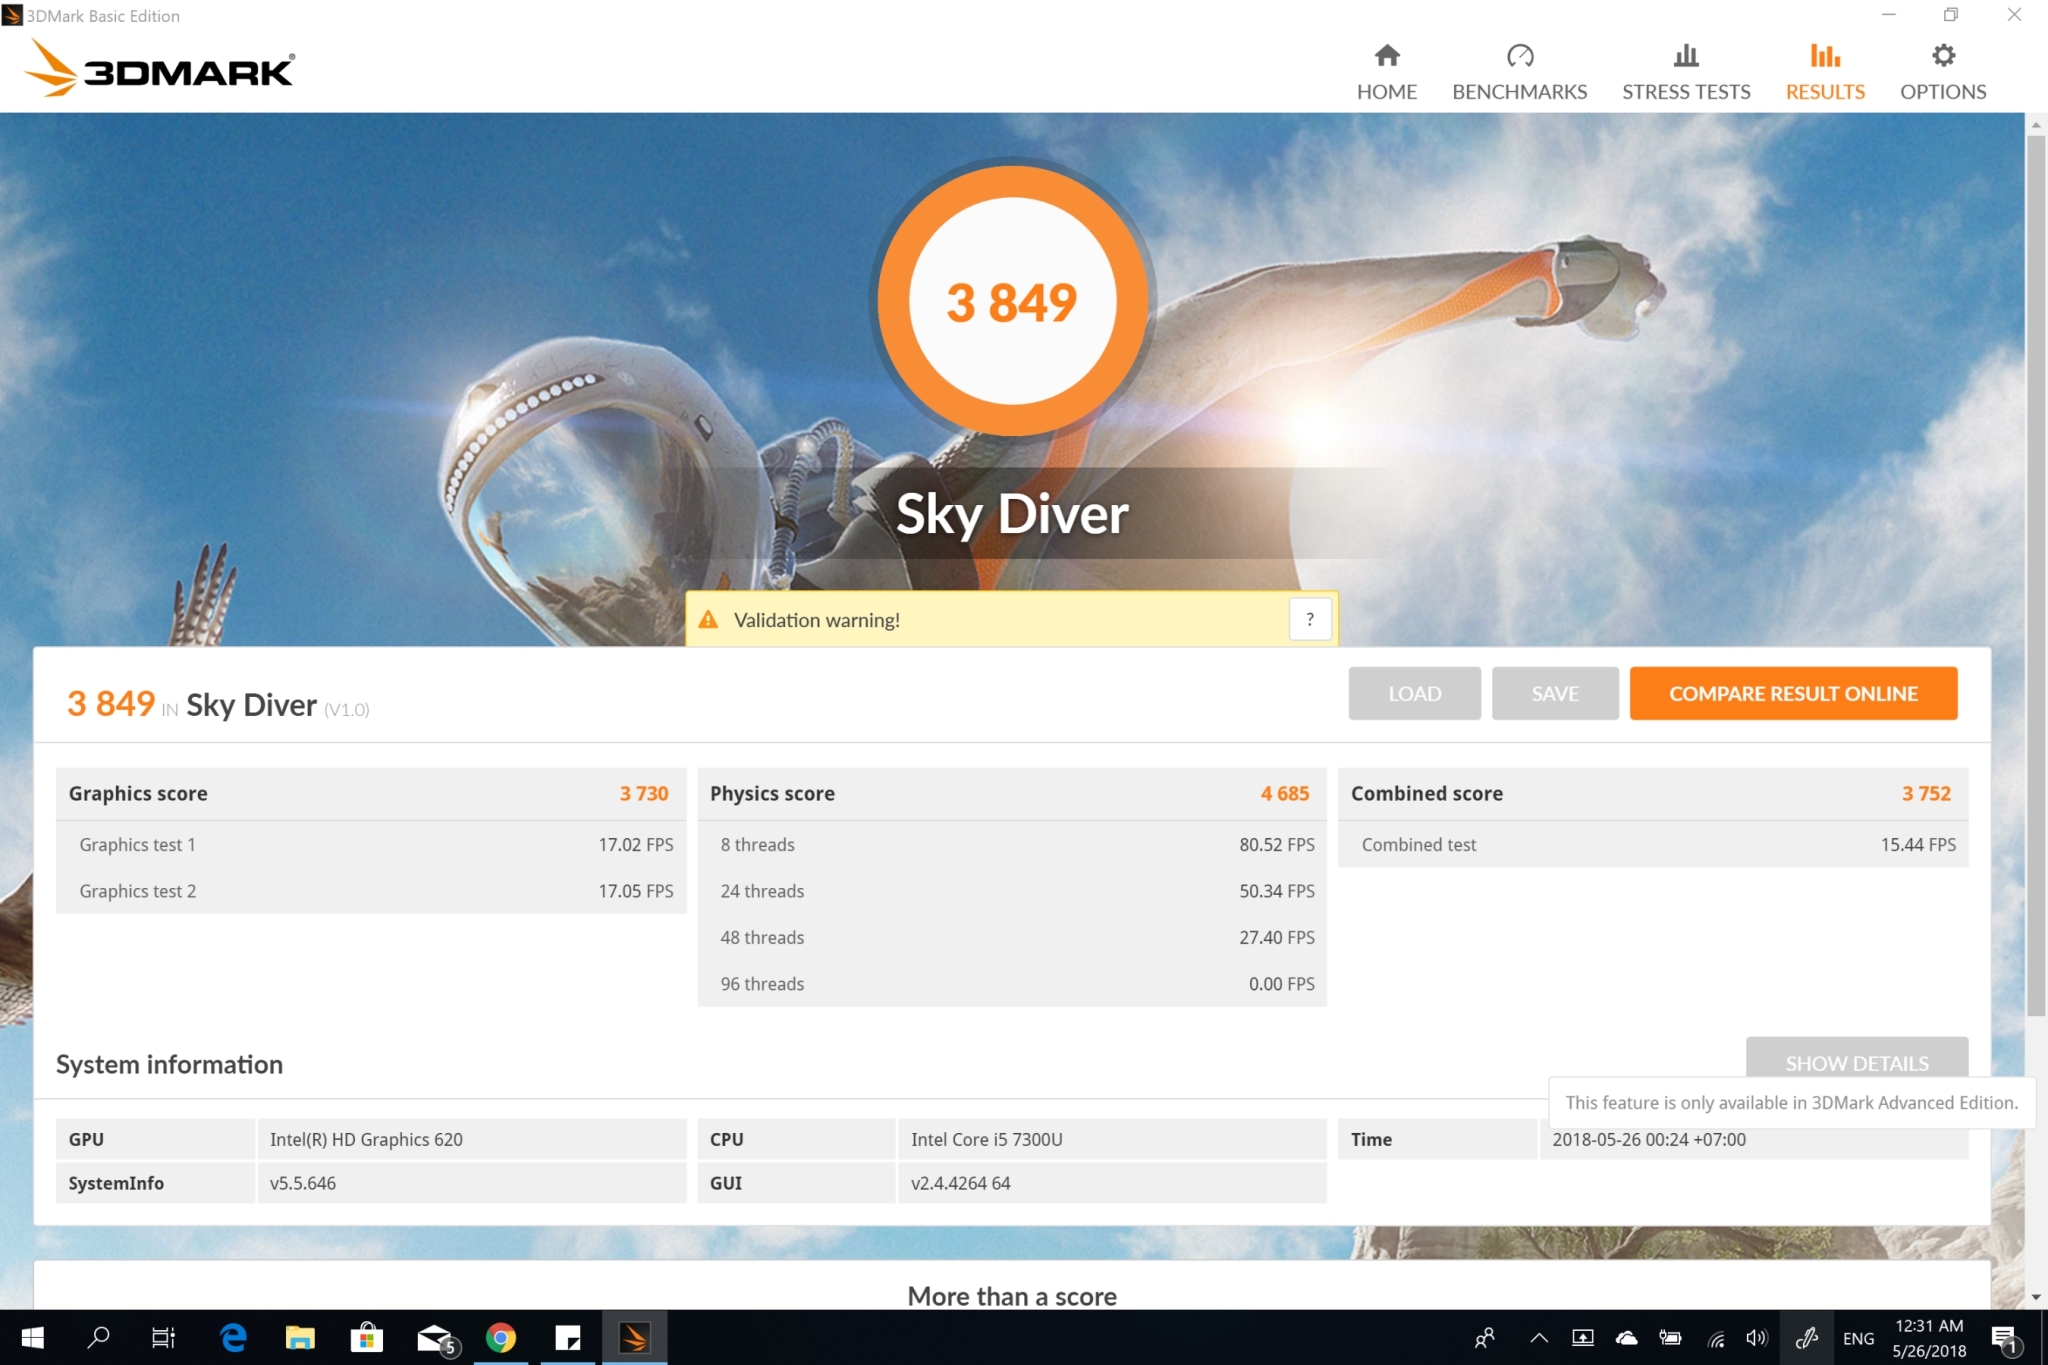Click the 3DMark title bar icon
This screenshot has width=2048, height=1365.
[12, 15]
